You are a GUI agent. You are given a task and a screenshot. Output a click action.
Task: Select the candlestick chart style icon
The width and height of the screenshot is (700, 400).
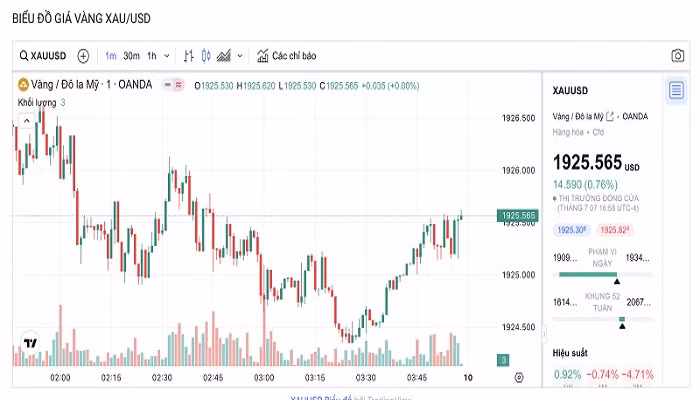click(206, 56)
